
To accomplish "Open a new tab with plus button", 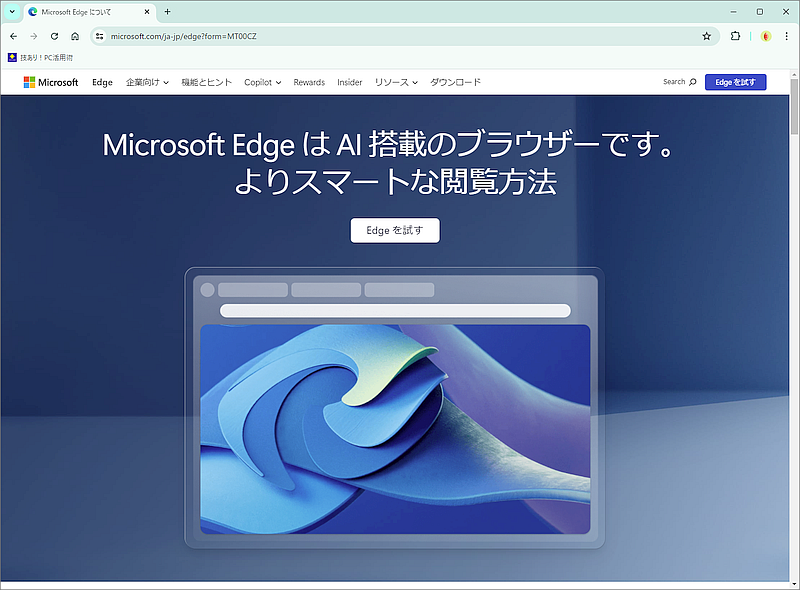I will (x=167, y=11).
